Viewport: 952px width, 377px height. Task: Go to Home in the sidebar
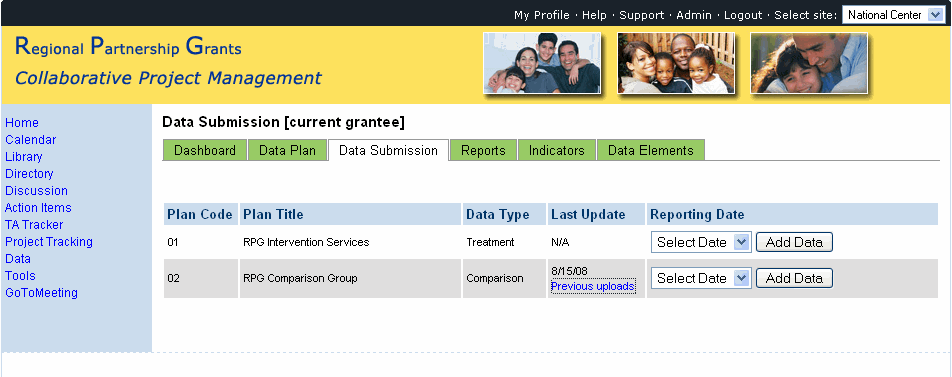pyautogui.click(x=22, y=123)
